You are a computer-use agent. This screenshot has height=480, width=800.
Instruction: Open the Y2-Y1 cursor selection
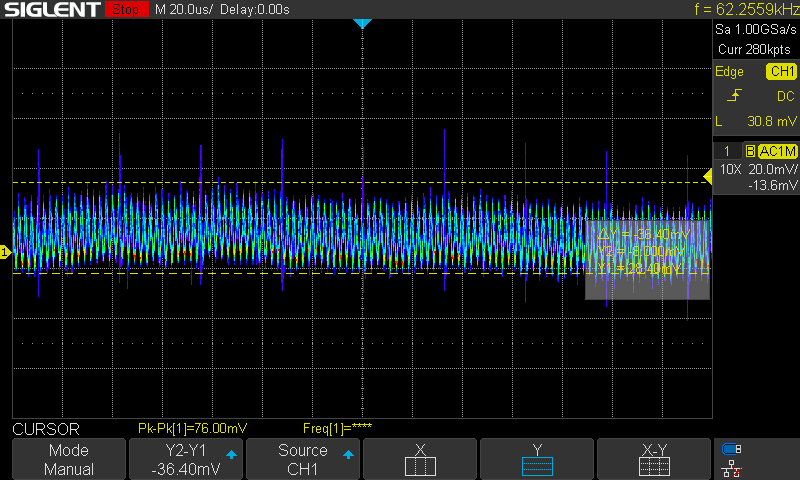coord(186,459)
